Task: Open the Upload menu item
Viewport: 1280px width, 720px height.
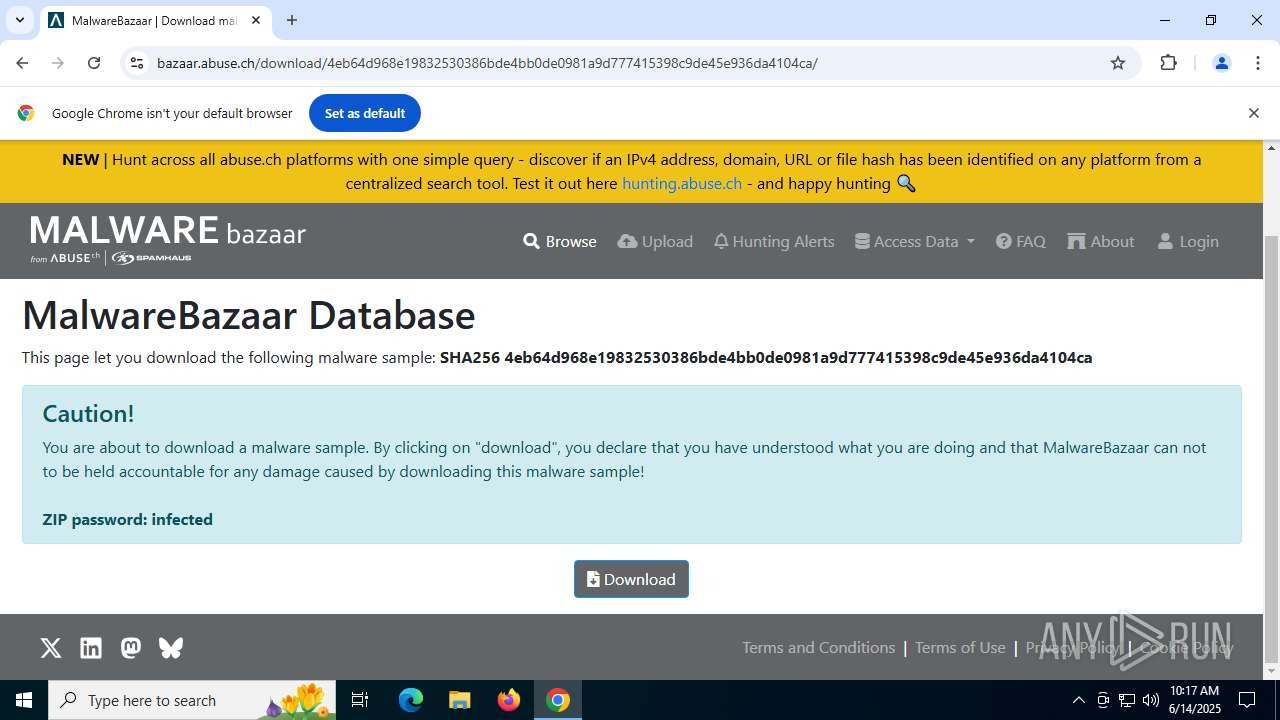Action: 655,241
